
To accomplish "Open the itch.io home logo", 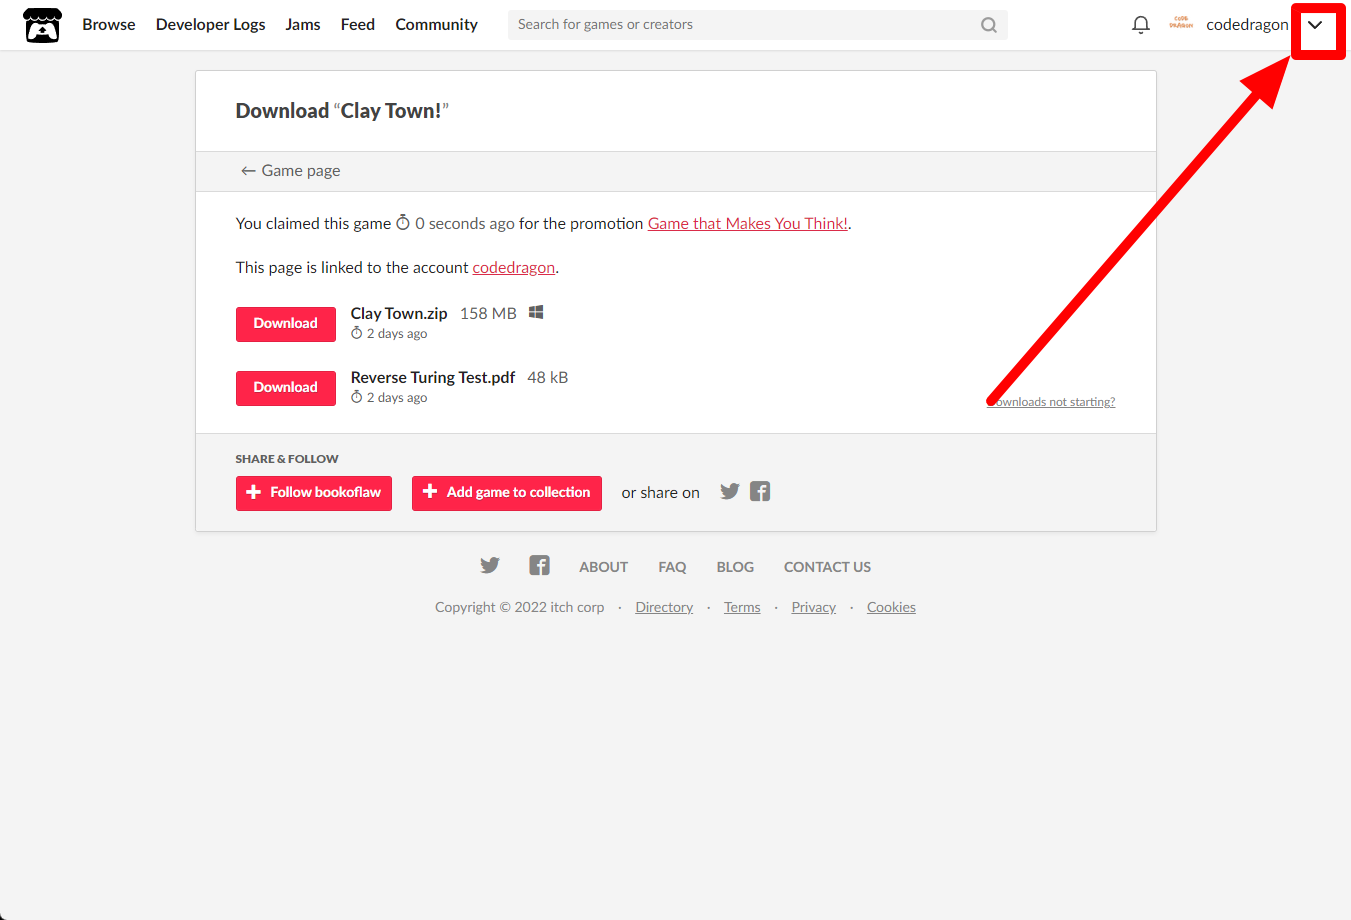I will (42, 25).
